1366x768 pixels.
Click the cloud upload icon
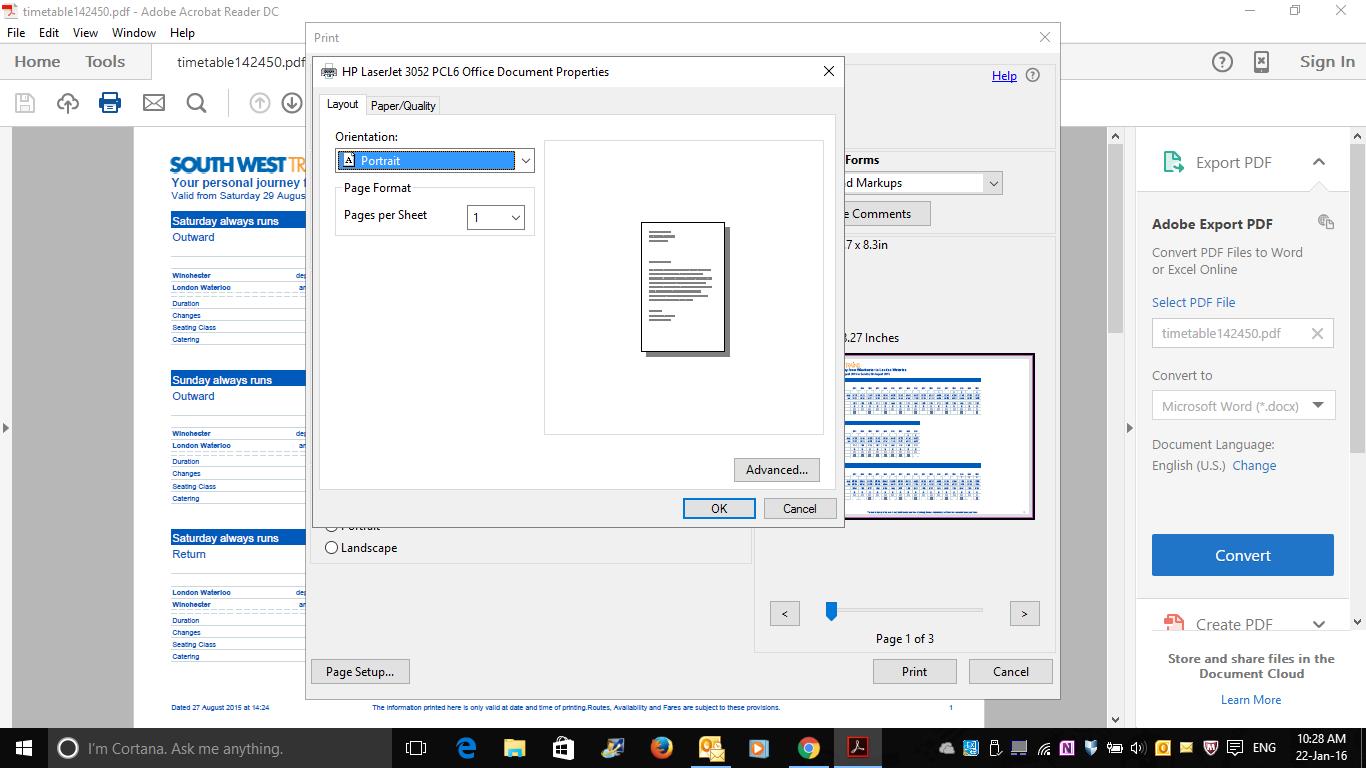pyautogui.click(x=68, y=103)
